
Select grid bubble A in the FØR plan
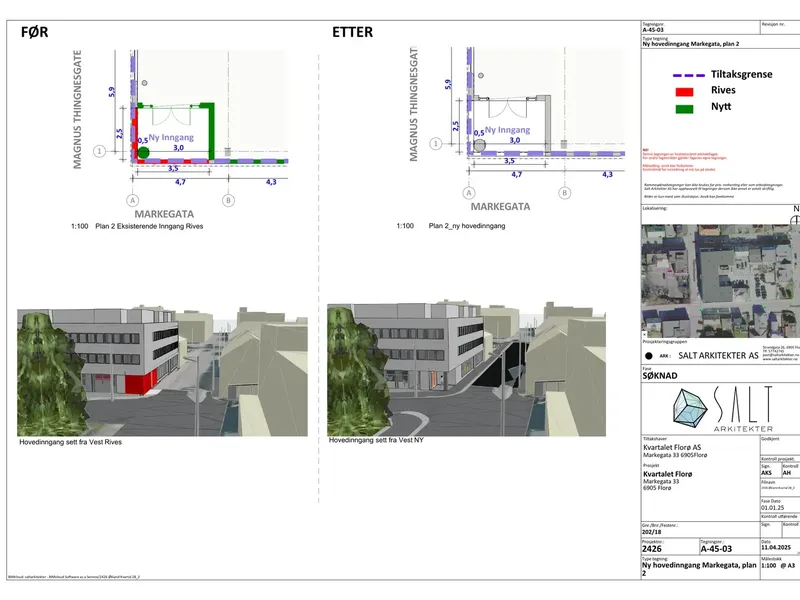coord(132,201)
